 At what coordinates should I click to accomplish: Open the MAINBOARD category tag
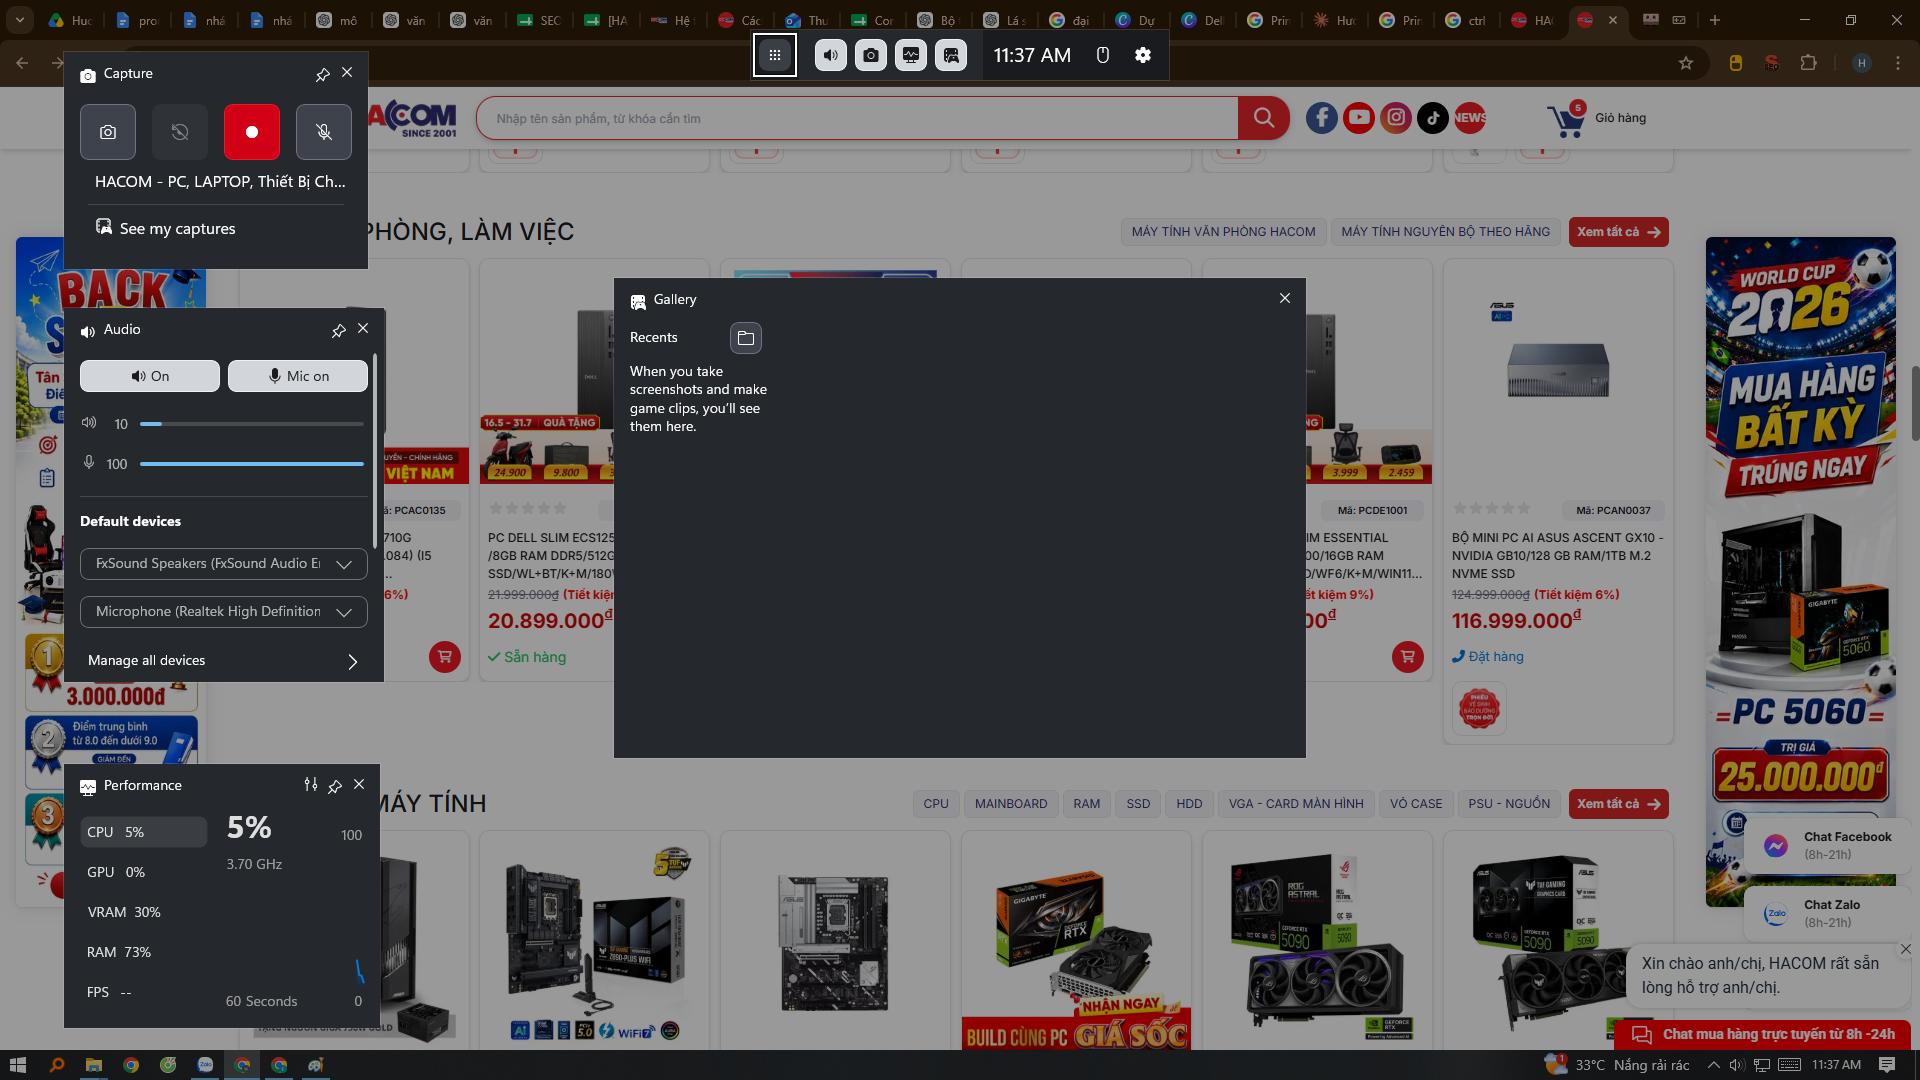(1011, 804)
